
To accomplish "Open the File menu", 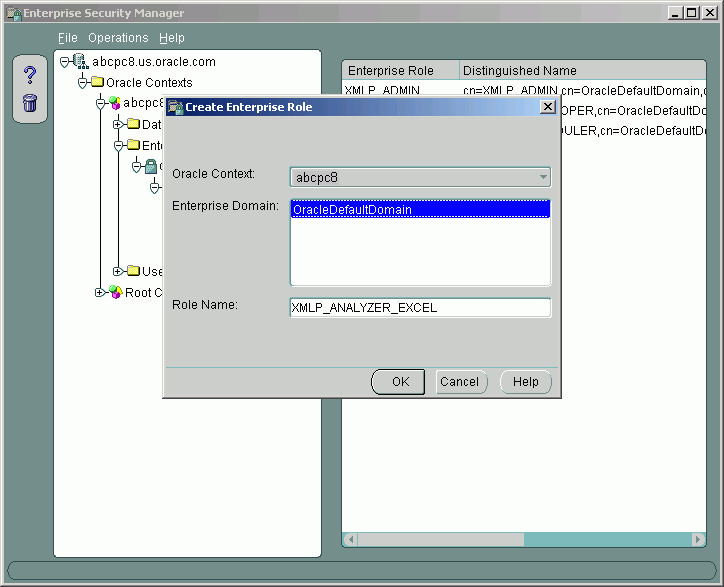I will 67,38.
